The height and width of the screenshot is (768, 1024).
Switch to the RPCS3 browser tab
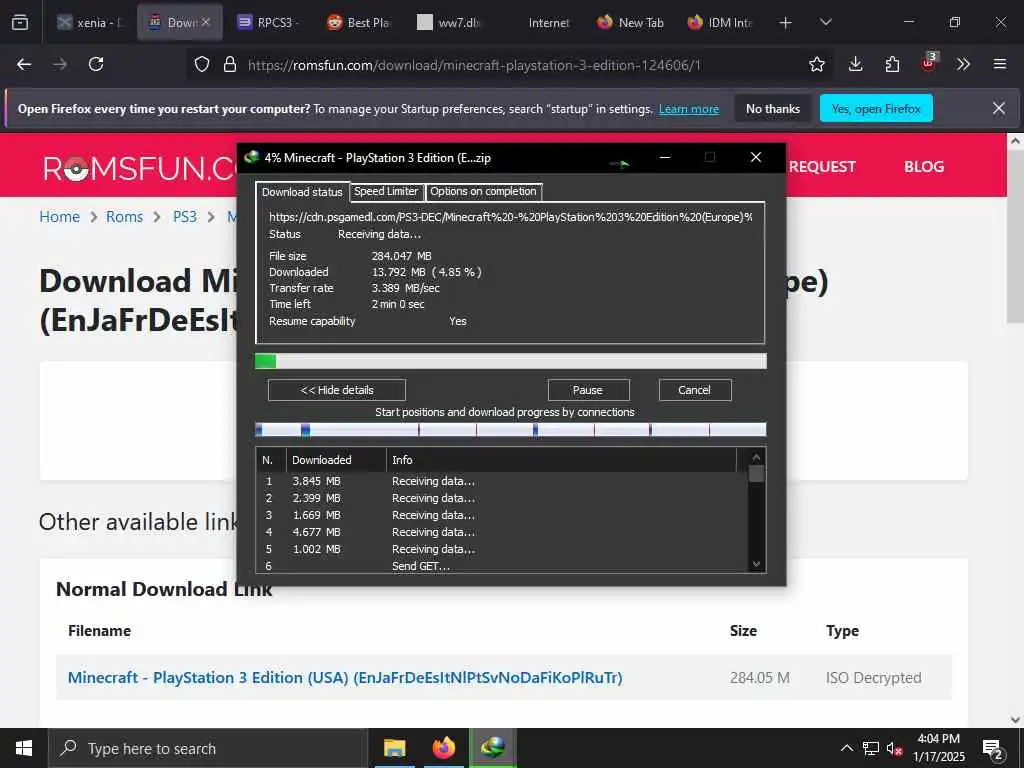tap(268, 23)
